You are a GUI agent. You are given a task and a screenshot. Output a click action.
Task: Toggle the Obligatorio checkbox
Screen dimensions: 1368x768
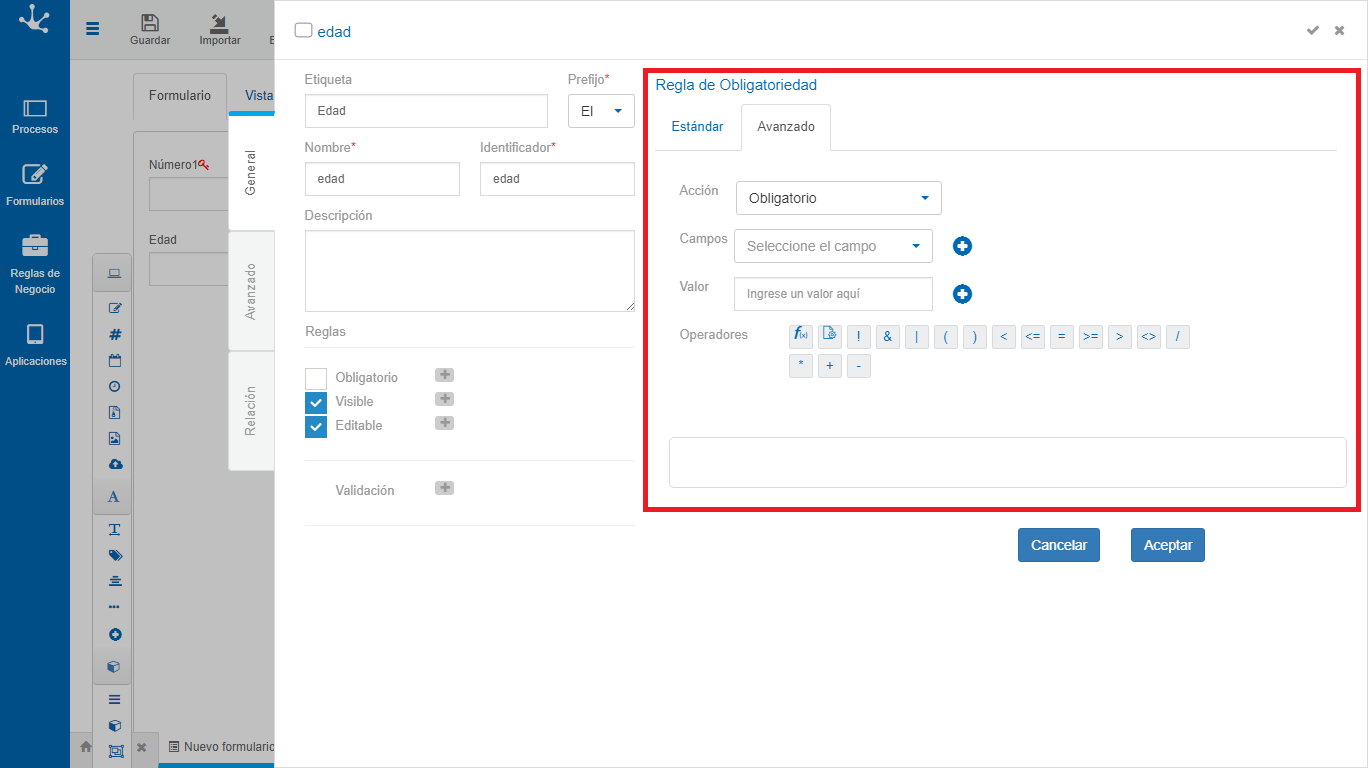(316, 378)
